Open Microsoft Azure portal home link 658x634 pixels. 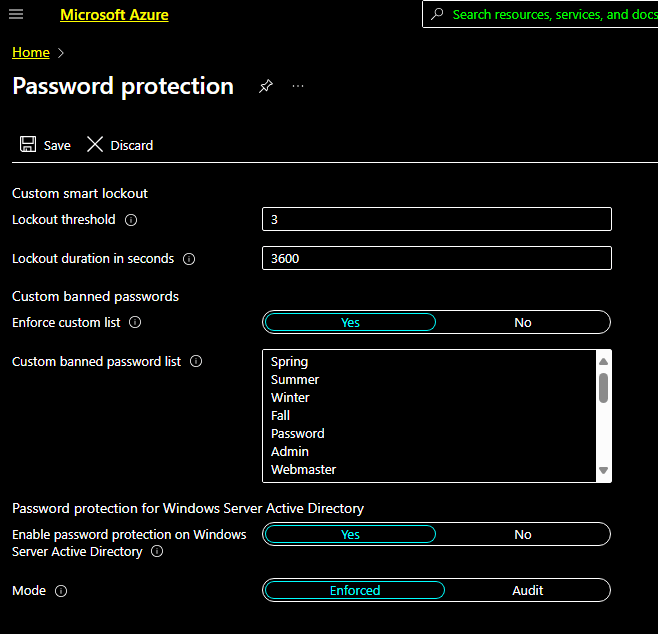[114, 15]
